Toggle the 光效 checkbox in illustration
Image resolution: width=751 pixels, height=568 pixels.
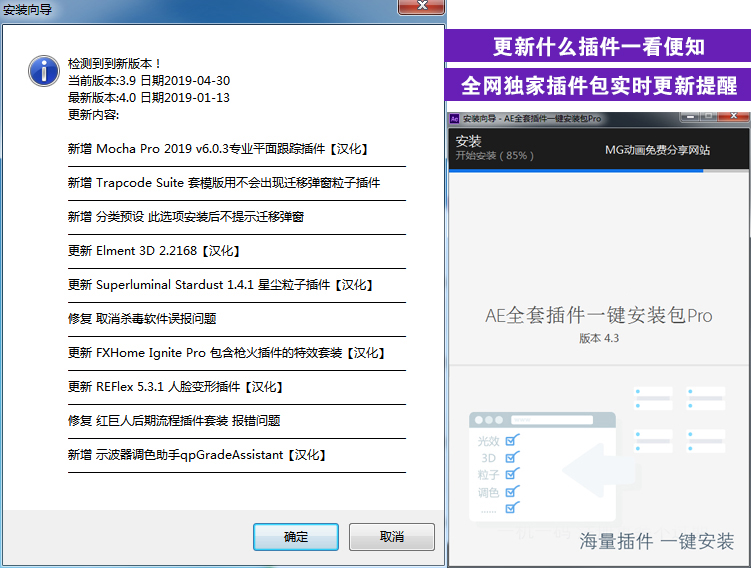click(512, 440)
